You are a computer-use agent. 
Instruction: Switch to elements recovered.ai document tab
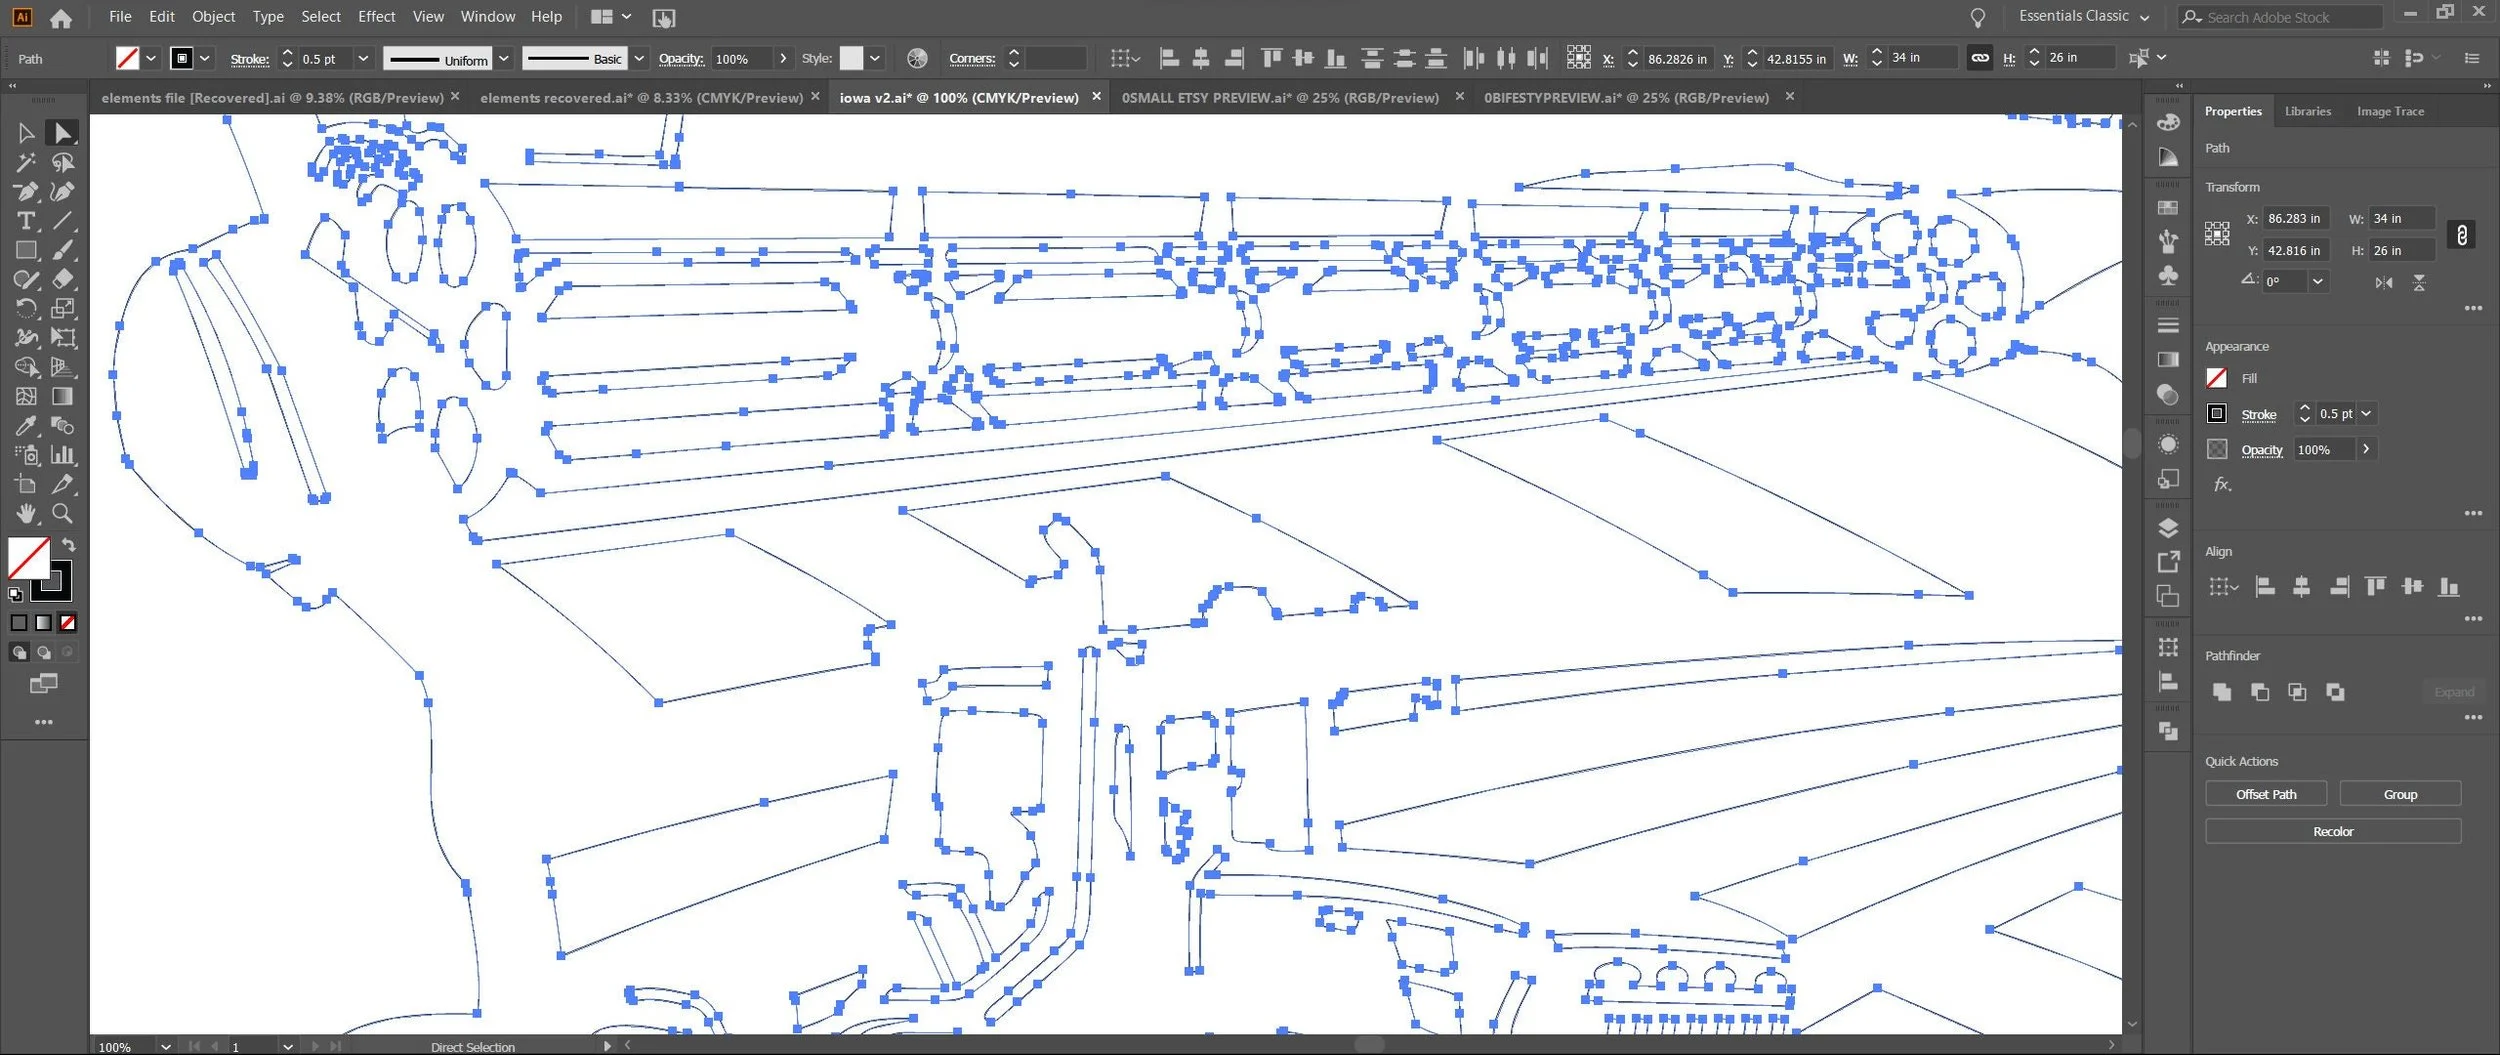pyautogui.click(x=641, y=98)
